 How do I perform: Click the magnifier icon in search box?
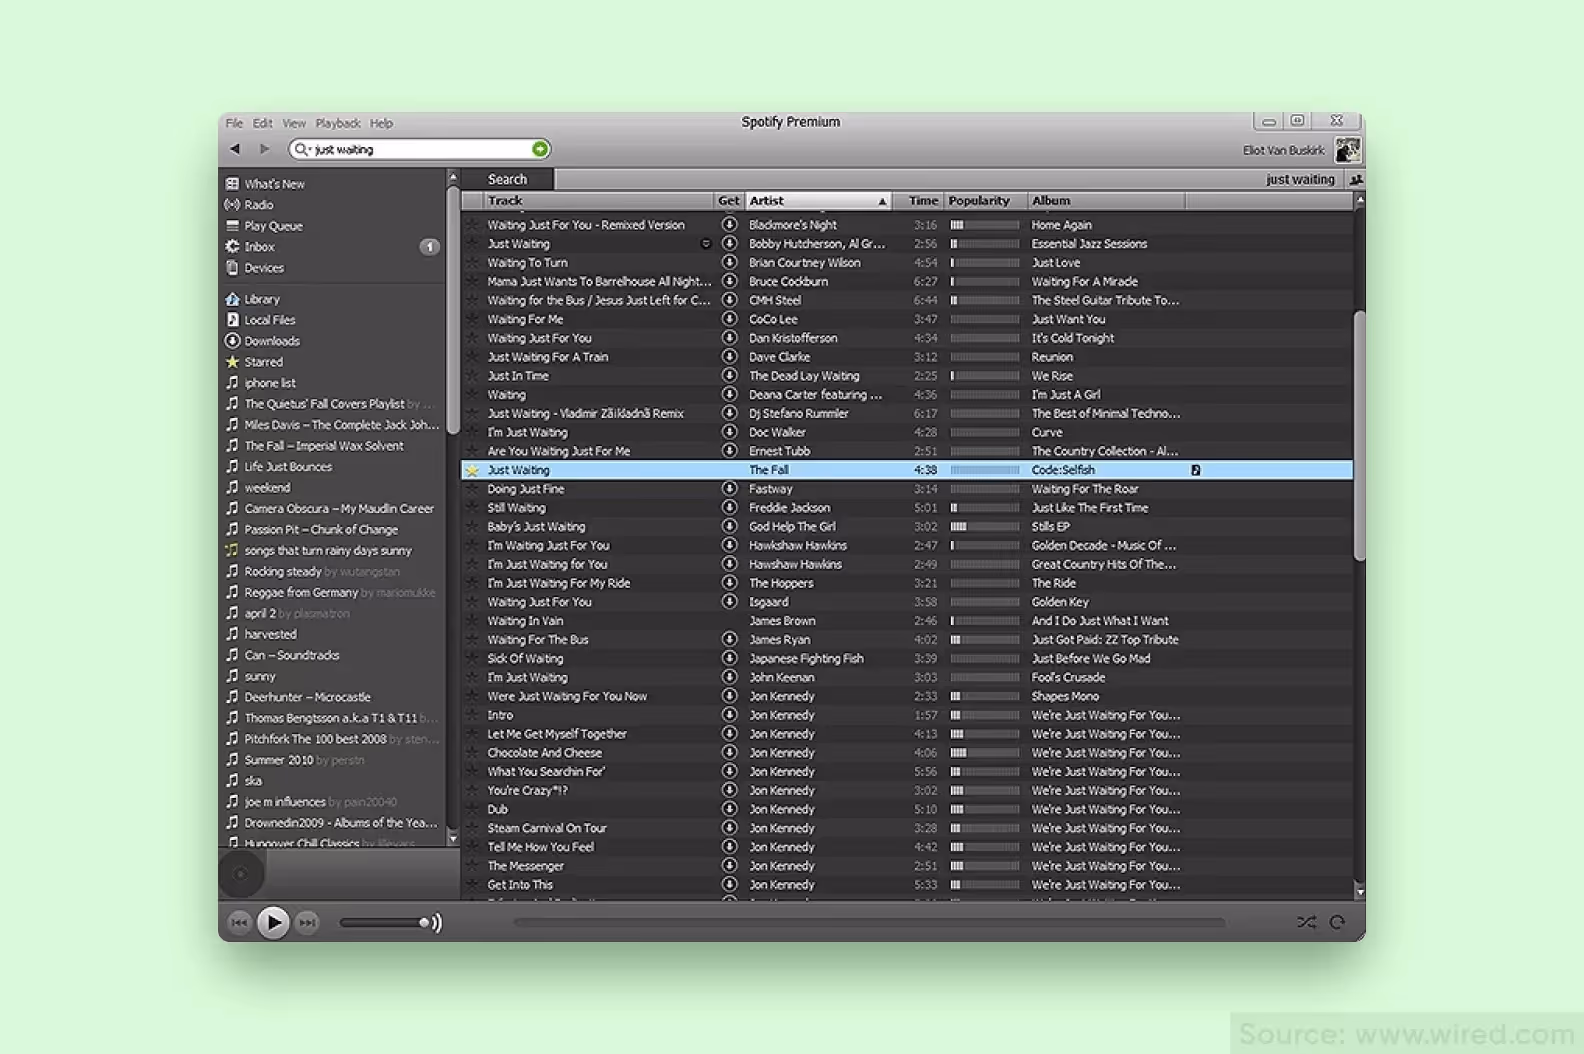(301, 149)
